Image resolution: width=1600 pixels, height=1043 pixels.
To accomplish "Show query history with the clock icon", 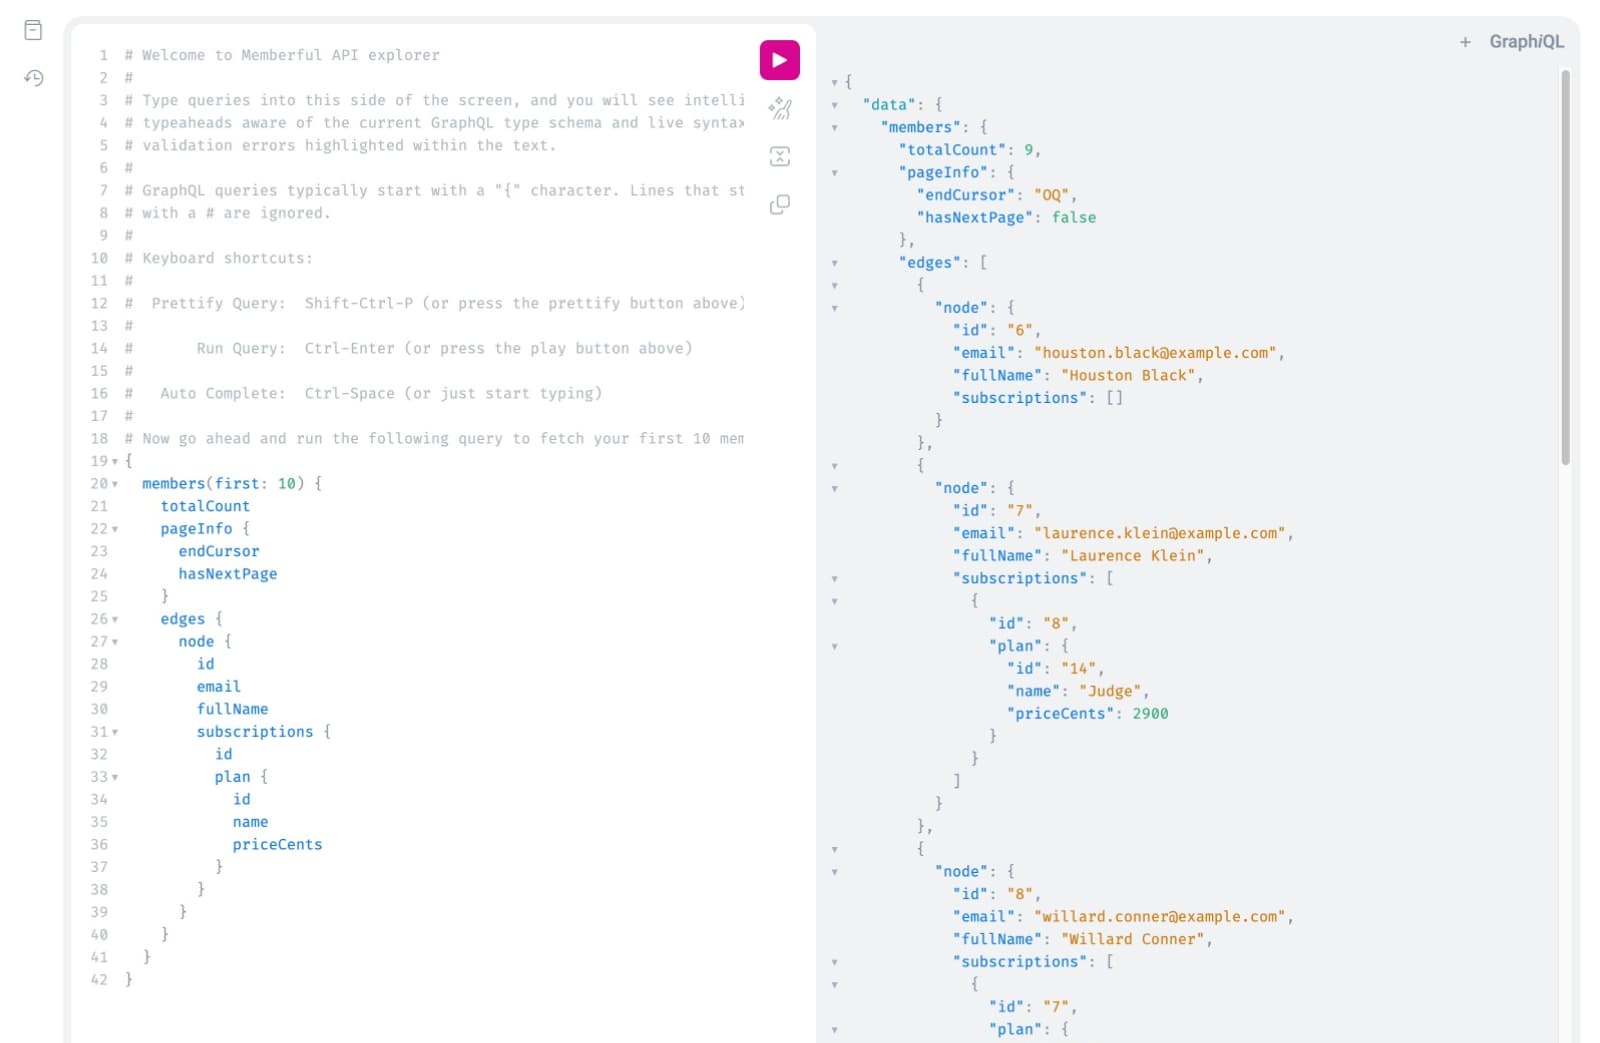I will pyautogui.click(x=33, y=78).
